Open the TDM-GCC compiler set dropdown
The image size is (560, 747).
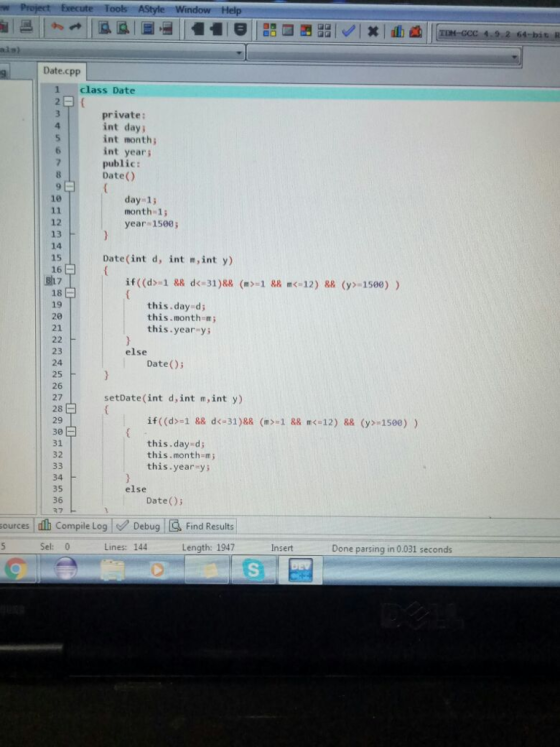tap(497, 34)
